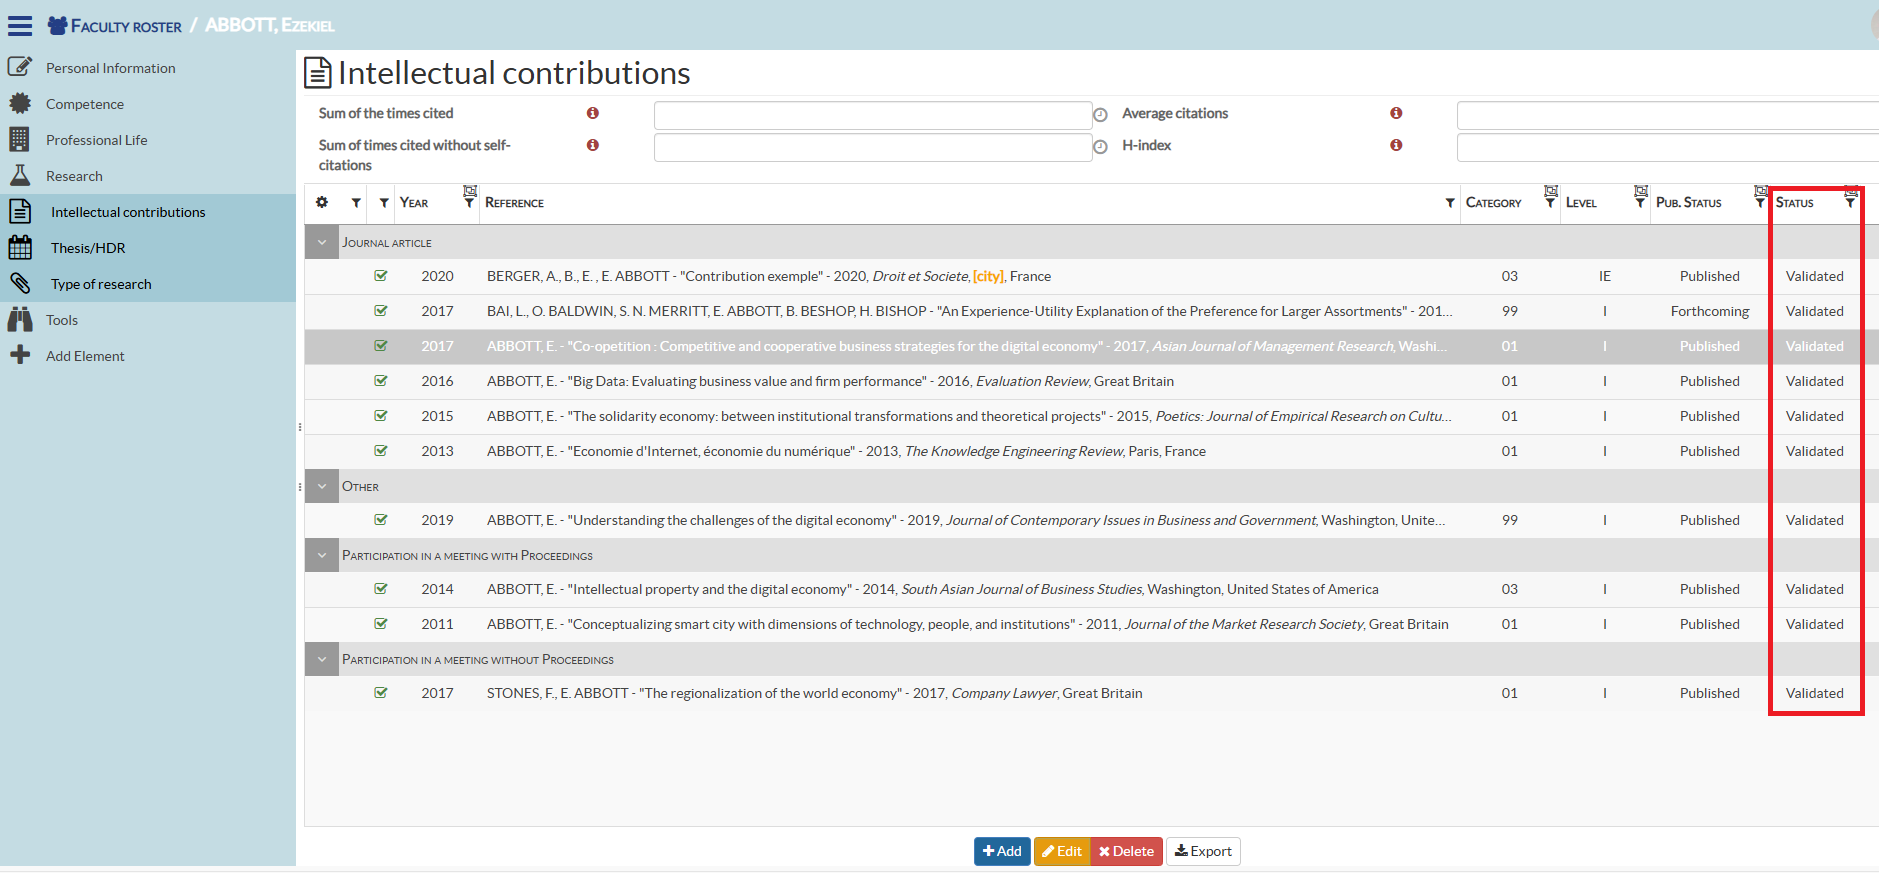The width and height of the screenshot is (1879, 873).
Task: Collapse Participation in a Meeting with Proceedings group
Action: pyautogui.click(x=322, y=556)
